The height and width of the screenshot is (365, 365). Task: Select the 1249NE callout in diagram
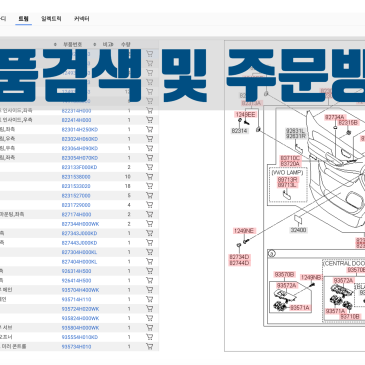244,231
